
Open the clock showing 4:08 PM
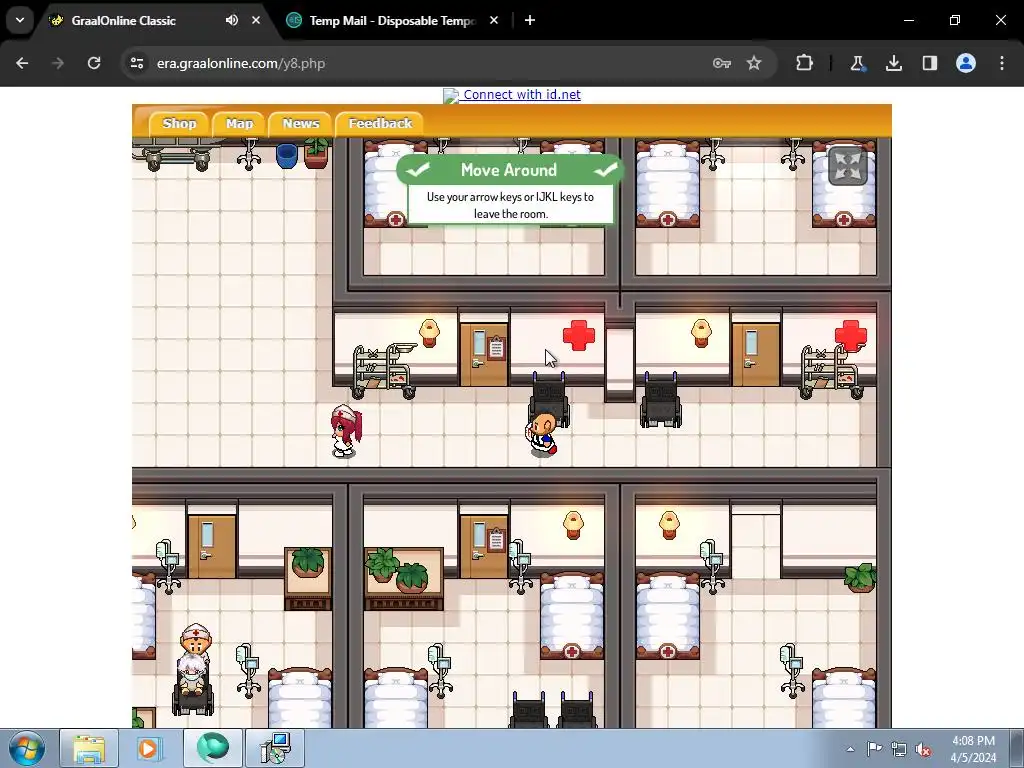pos(973,749)
